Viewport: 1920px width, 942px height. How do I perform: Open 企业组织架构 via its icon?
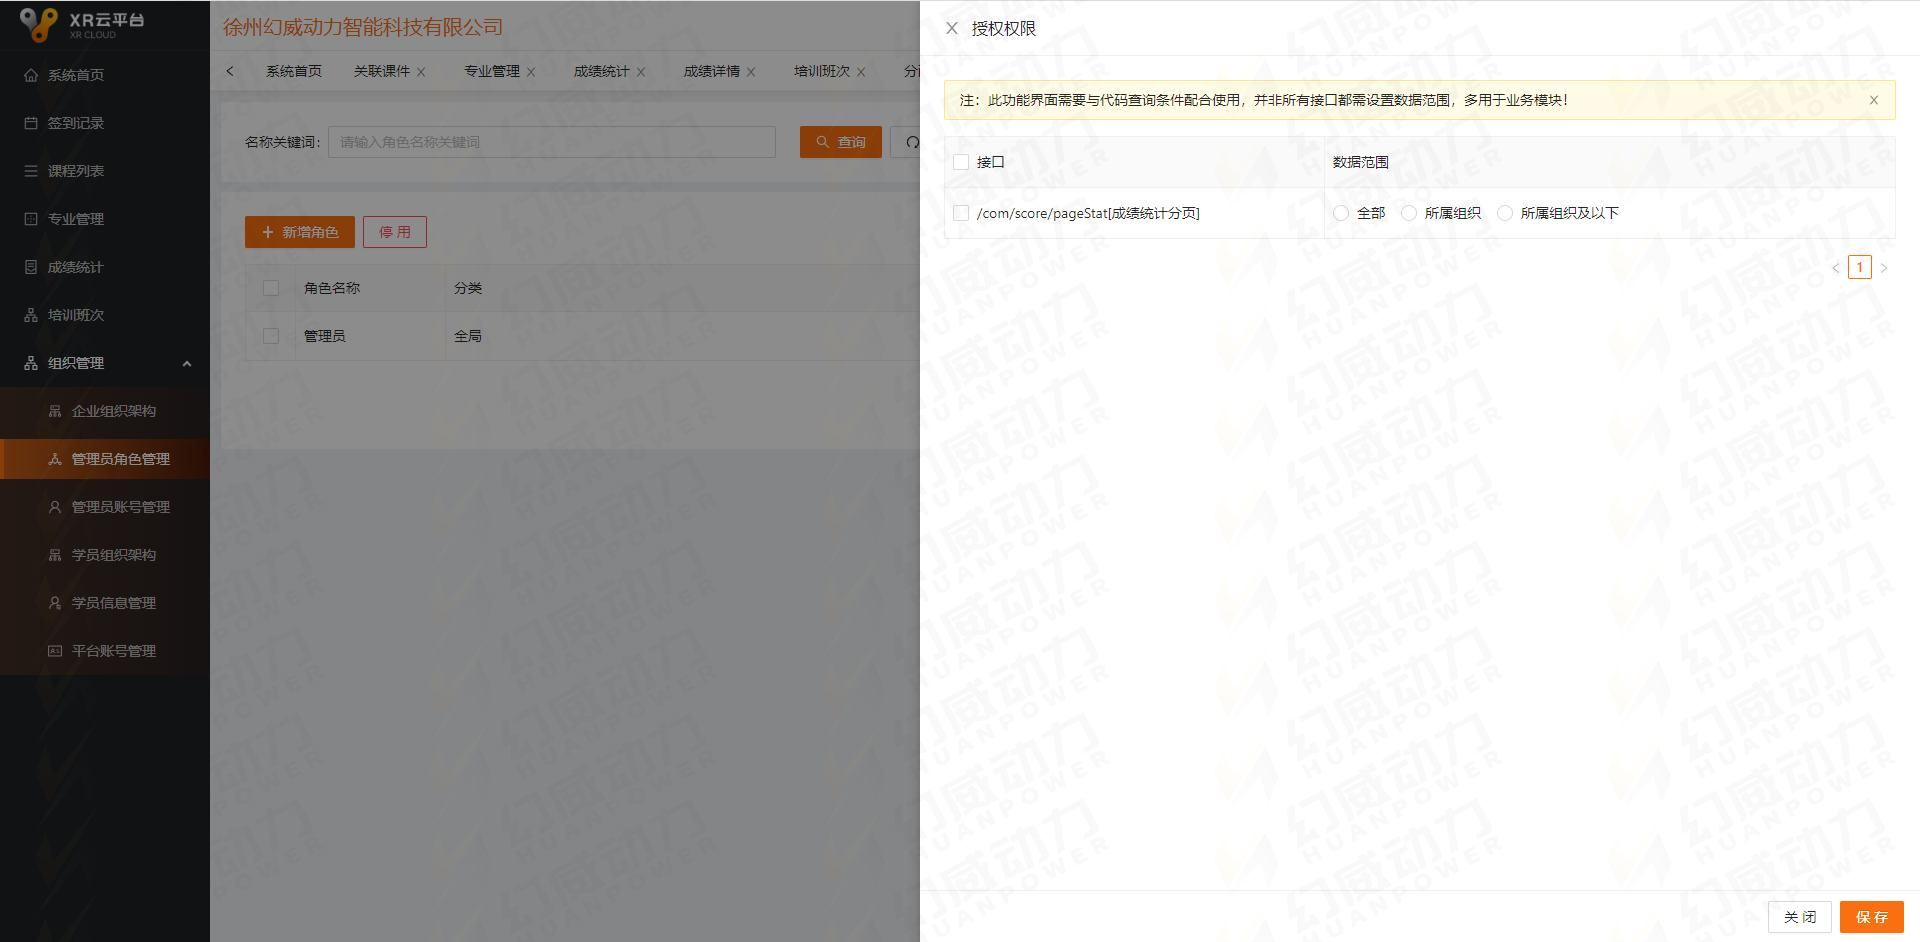point(56,411)
